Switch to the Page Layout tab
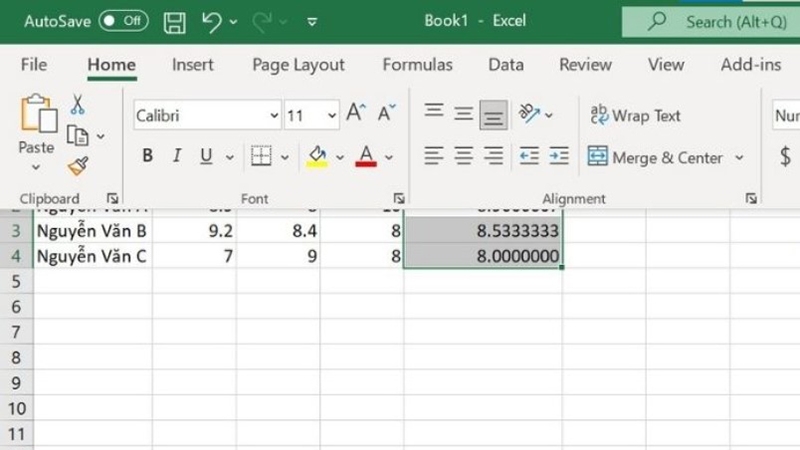 pyautogui.click(x=298, y=65)
